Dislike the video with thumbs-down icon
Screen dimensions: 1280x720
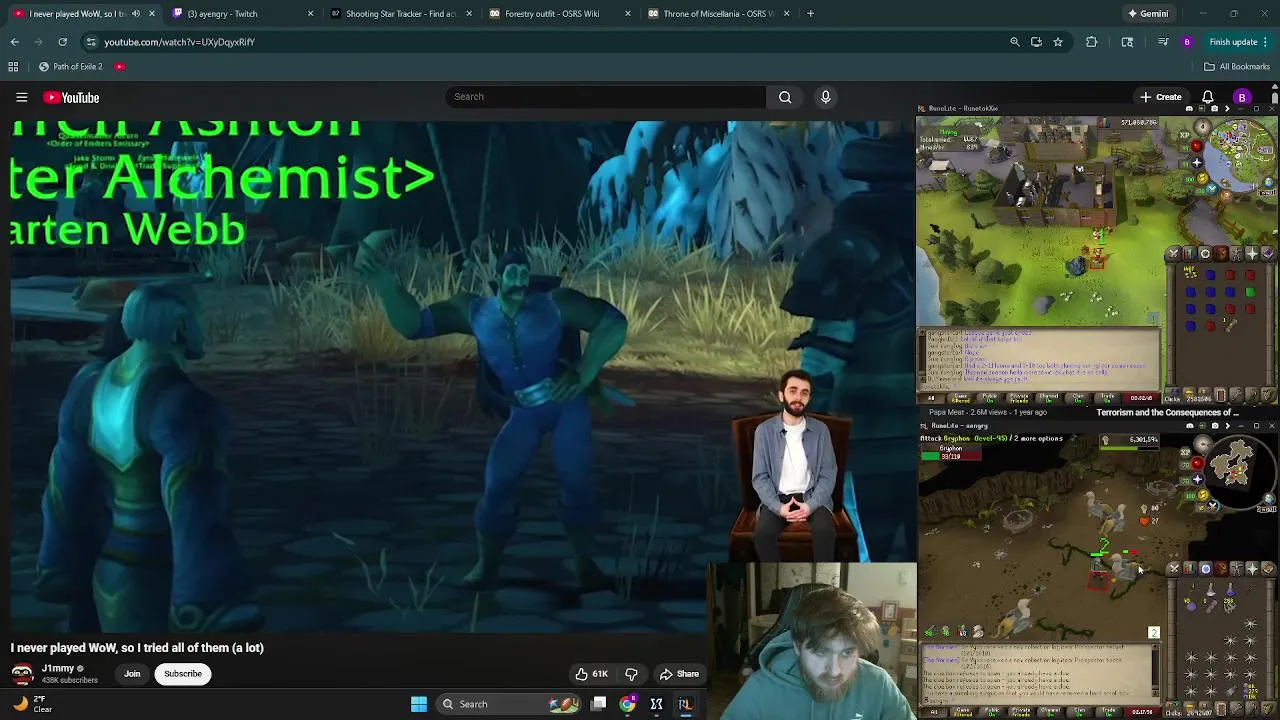point(631,674)
